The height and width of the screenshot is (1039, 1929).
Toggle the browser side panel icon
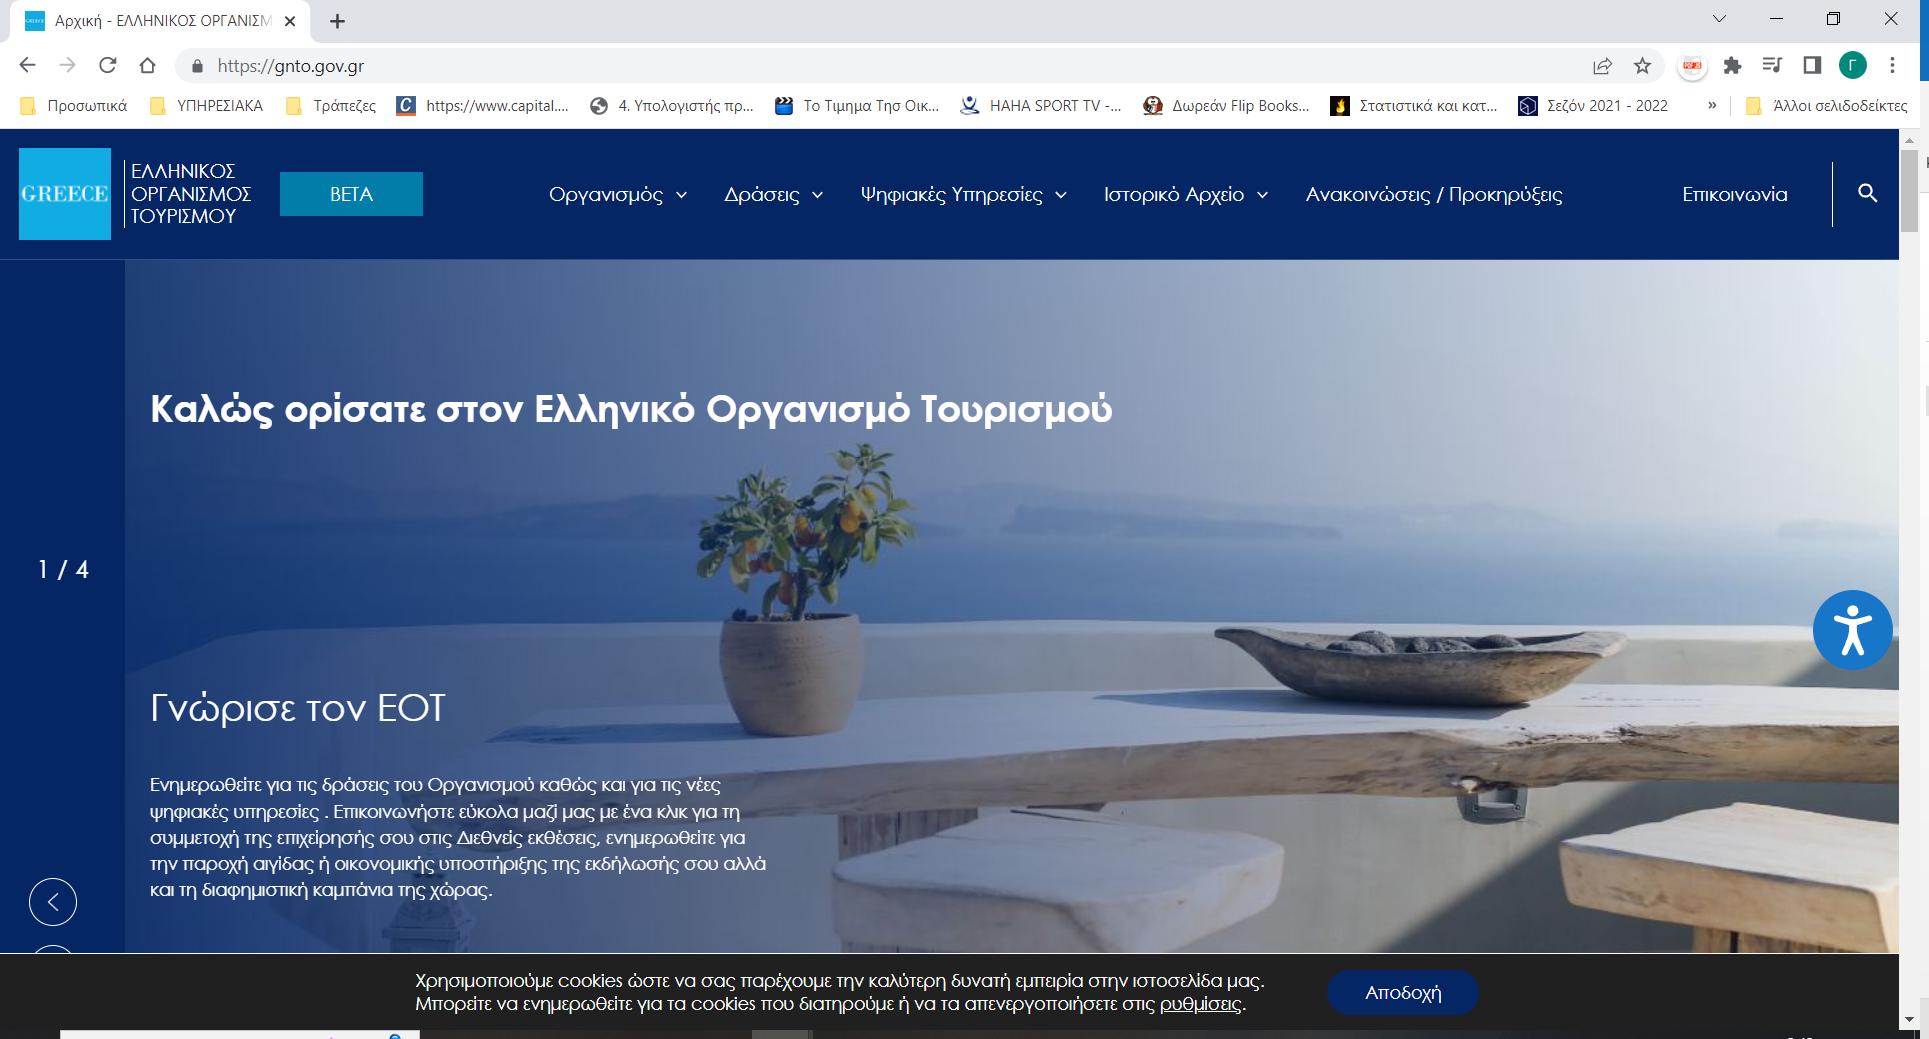click(x=1811, y=66)
